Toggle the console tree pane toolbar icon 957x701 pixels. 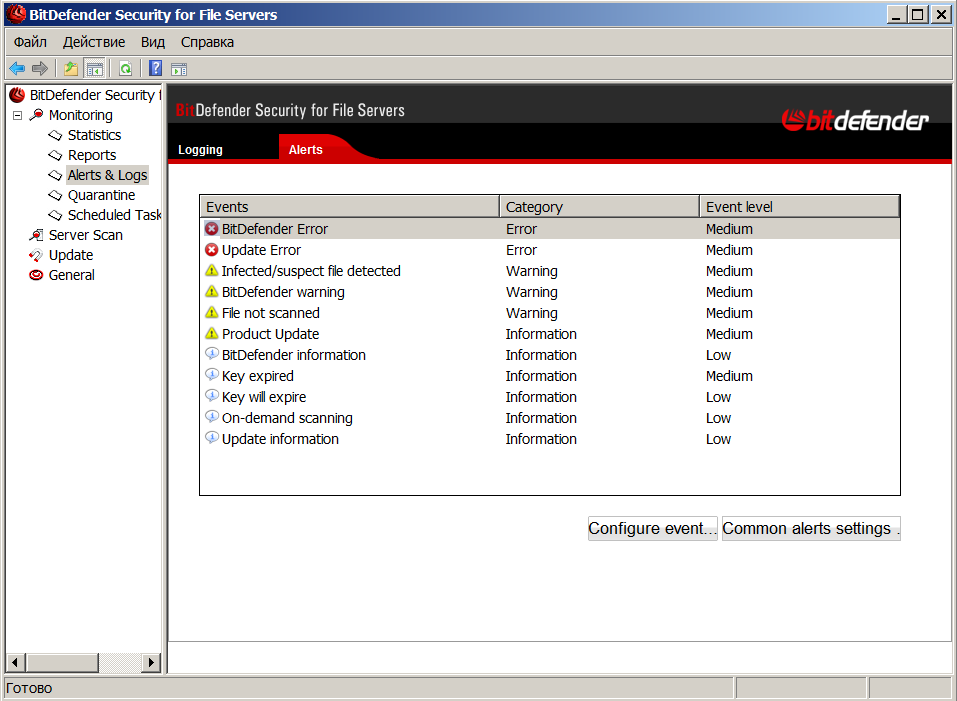(x=95, y=69)
